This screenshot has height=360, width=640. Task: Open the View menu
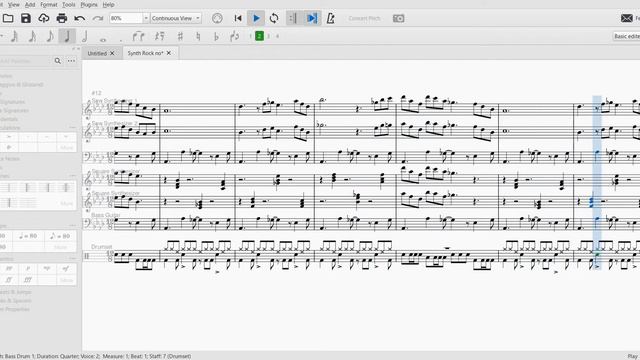click(x=14, y=4)
